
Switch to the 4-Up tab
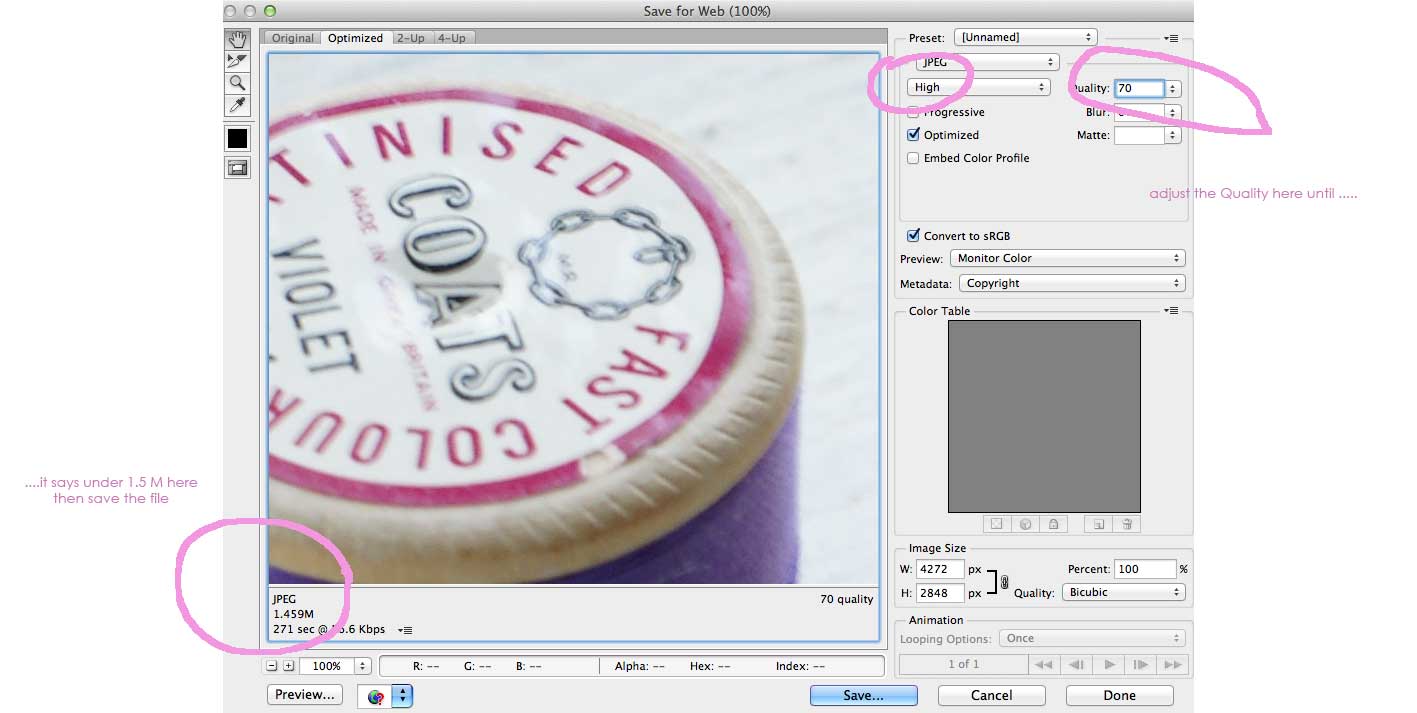coord(451,38)
